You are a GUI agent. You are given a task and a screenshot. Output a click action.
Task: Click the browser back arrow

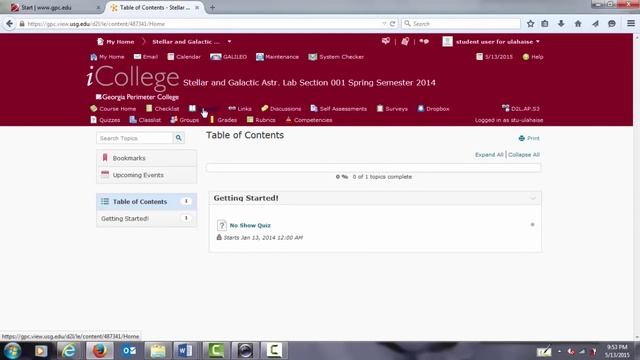tap(9, 24)
